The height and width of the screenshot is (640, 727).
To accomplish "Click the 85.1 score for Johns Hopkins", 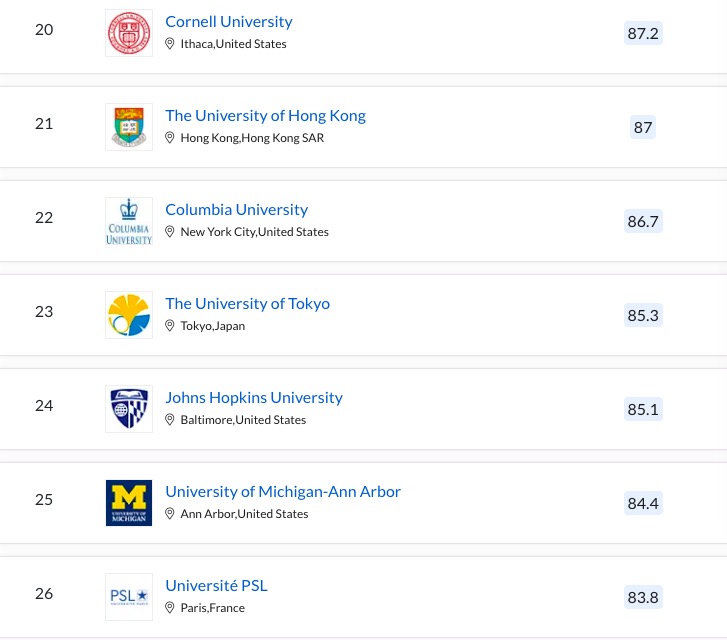I will pyautogui.click(x=643, y=409).
